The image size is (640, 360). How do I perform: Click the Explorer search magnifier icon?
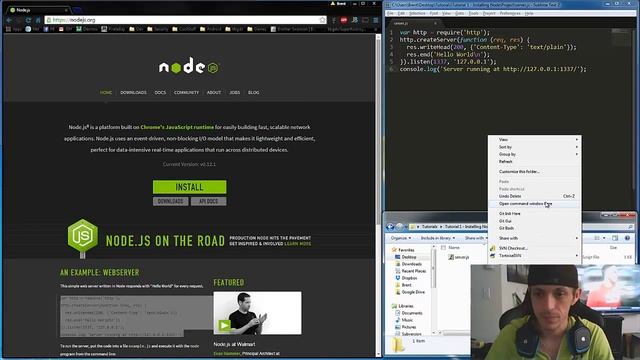(x=631, y=227)
